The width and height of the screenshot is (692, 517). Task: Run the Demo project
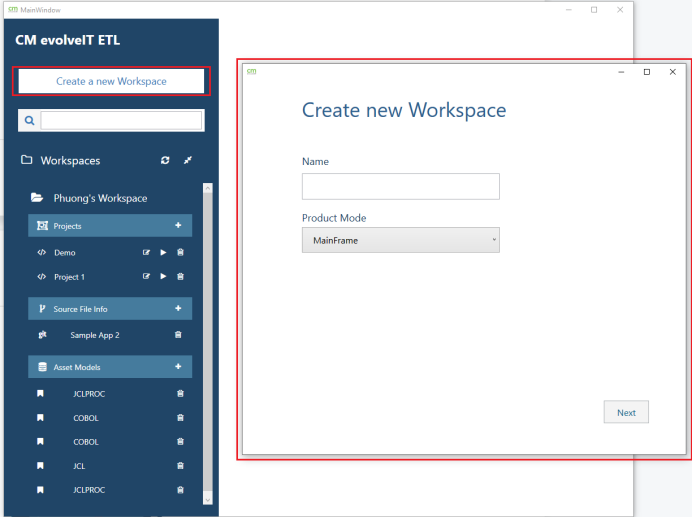pos(163,253)
